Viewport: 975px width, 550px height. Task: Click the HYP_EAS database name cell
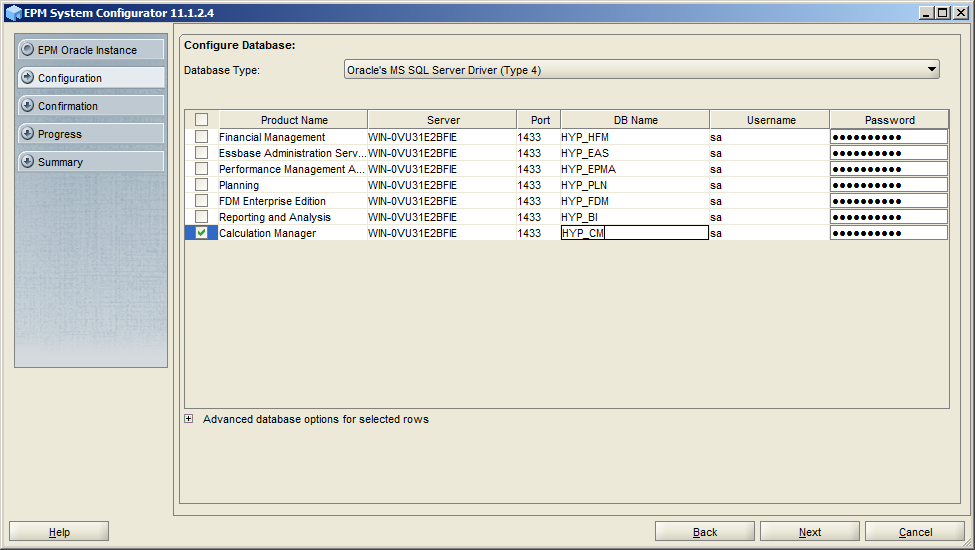(635, 153)
